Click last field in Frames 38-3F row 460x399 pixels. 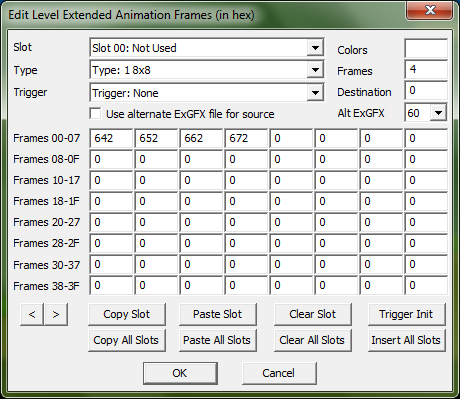click(x=426, y=285)
